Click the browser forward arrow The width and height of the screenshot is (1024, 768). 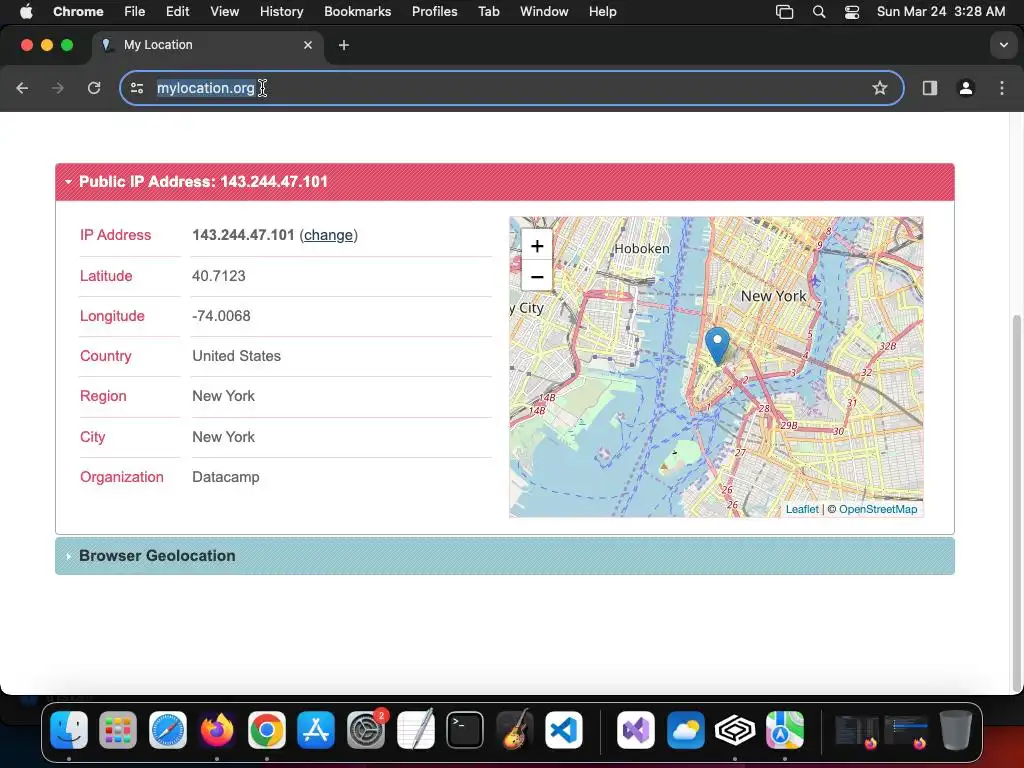coord(57,88)
